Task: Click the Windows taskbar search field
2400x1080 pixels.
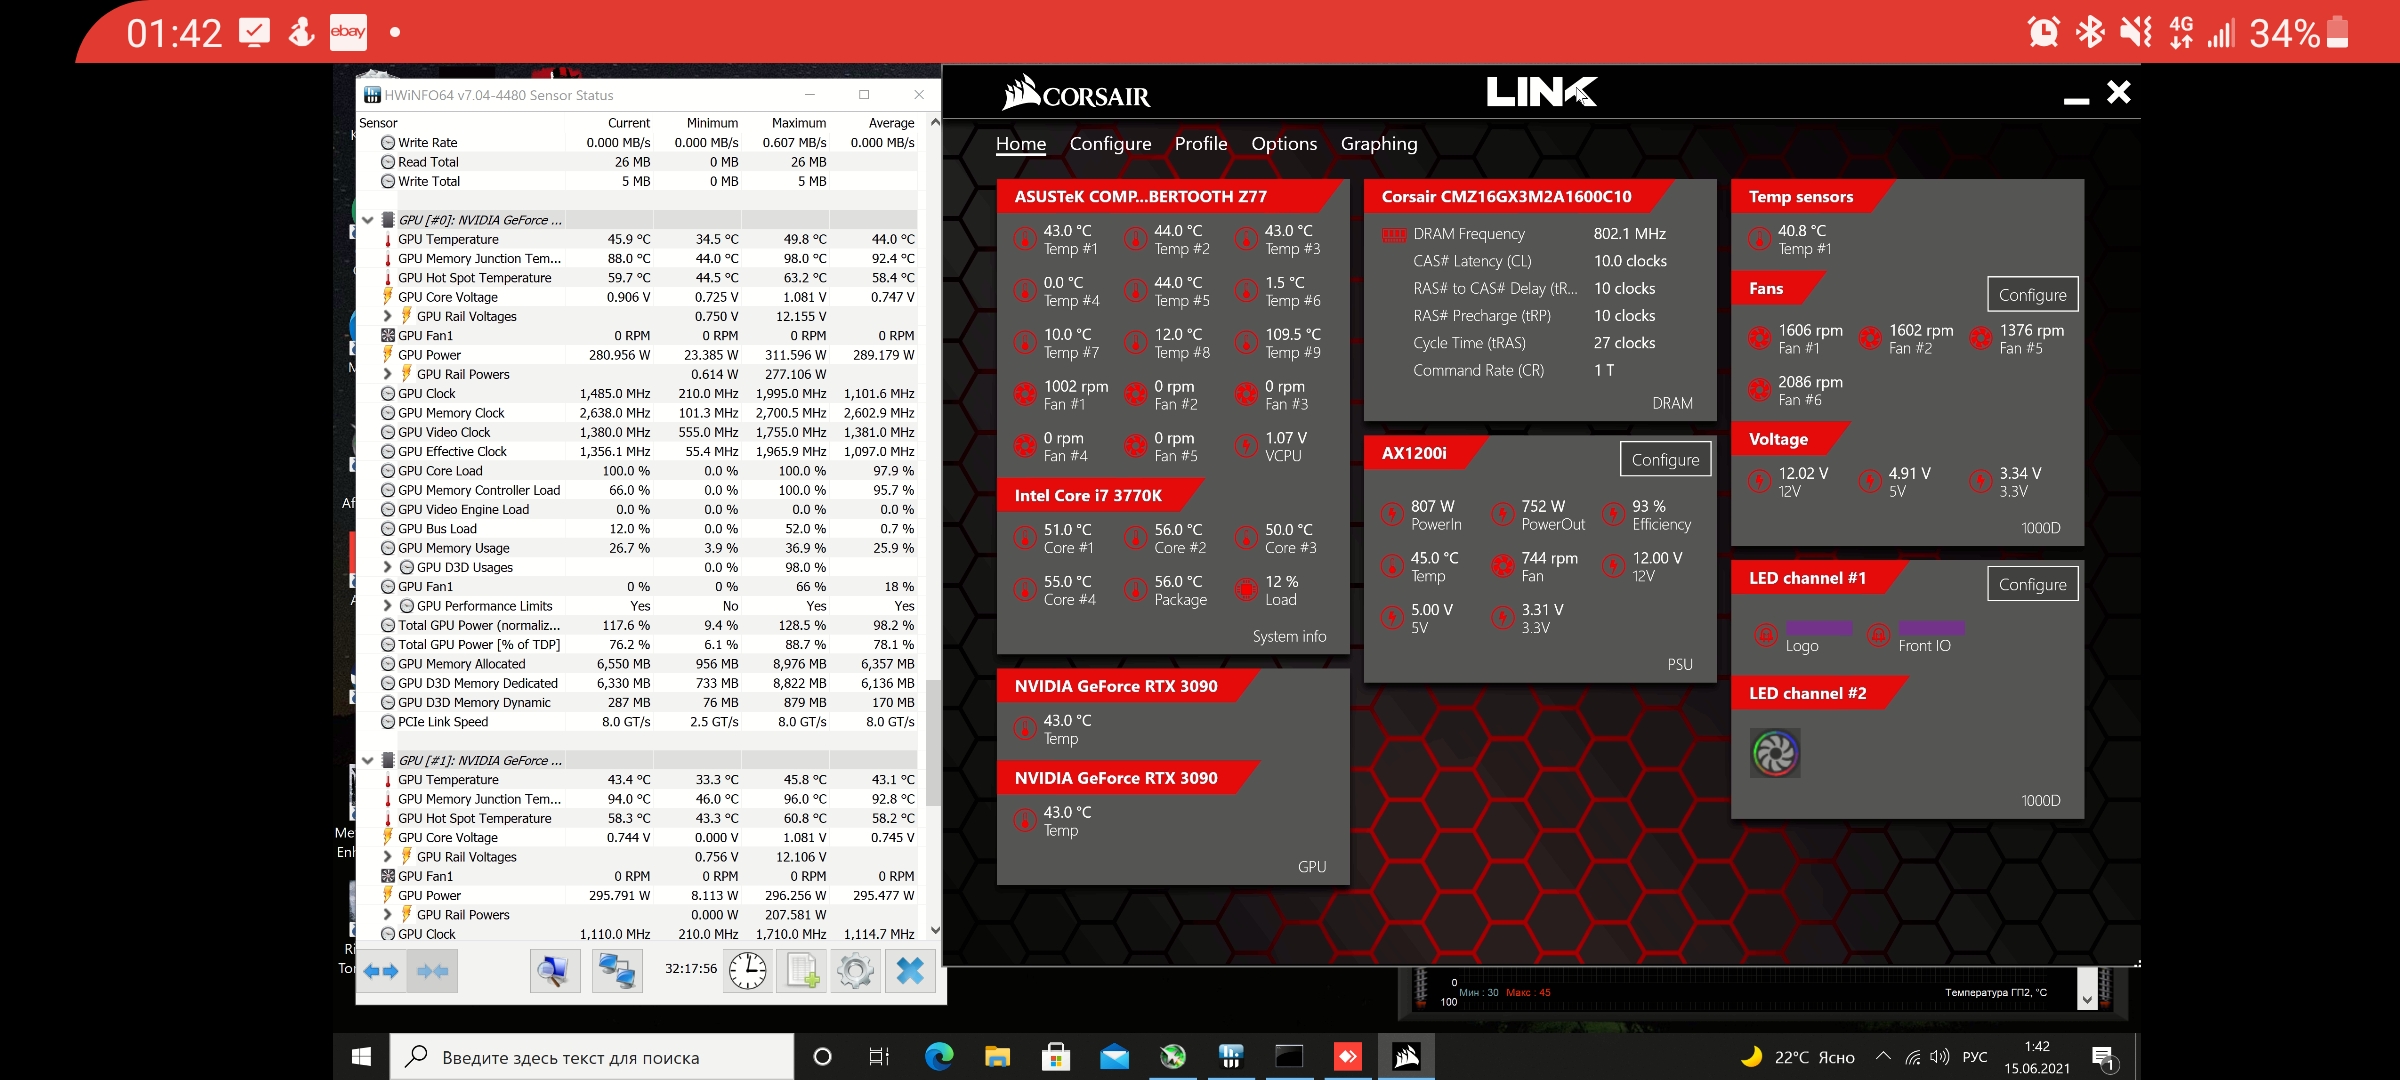Action: click(590, 1057)
